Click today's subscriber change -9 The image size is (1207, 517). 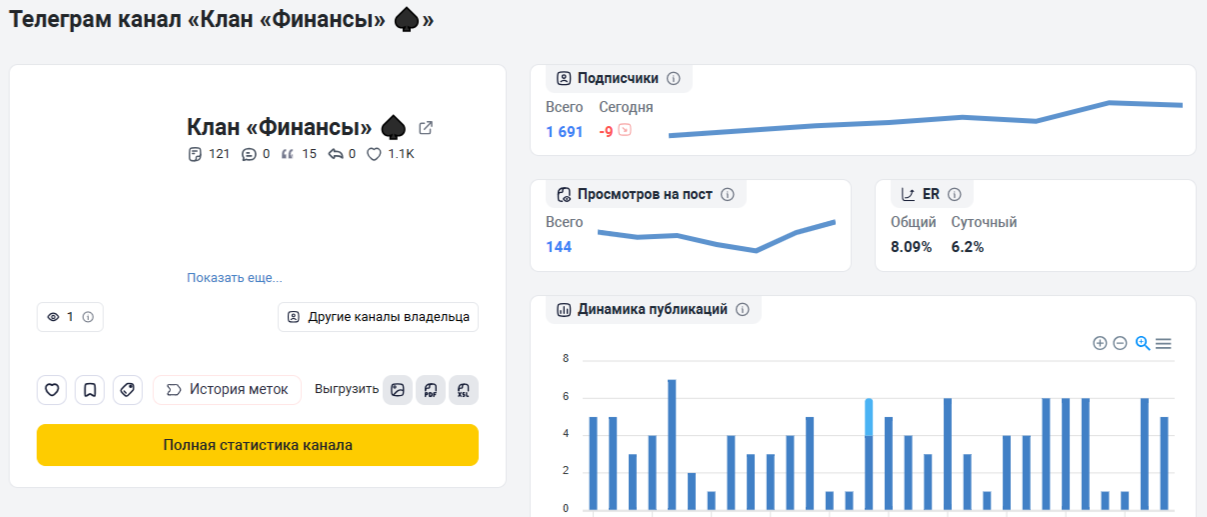point(606,132)
